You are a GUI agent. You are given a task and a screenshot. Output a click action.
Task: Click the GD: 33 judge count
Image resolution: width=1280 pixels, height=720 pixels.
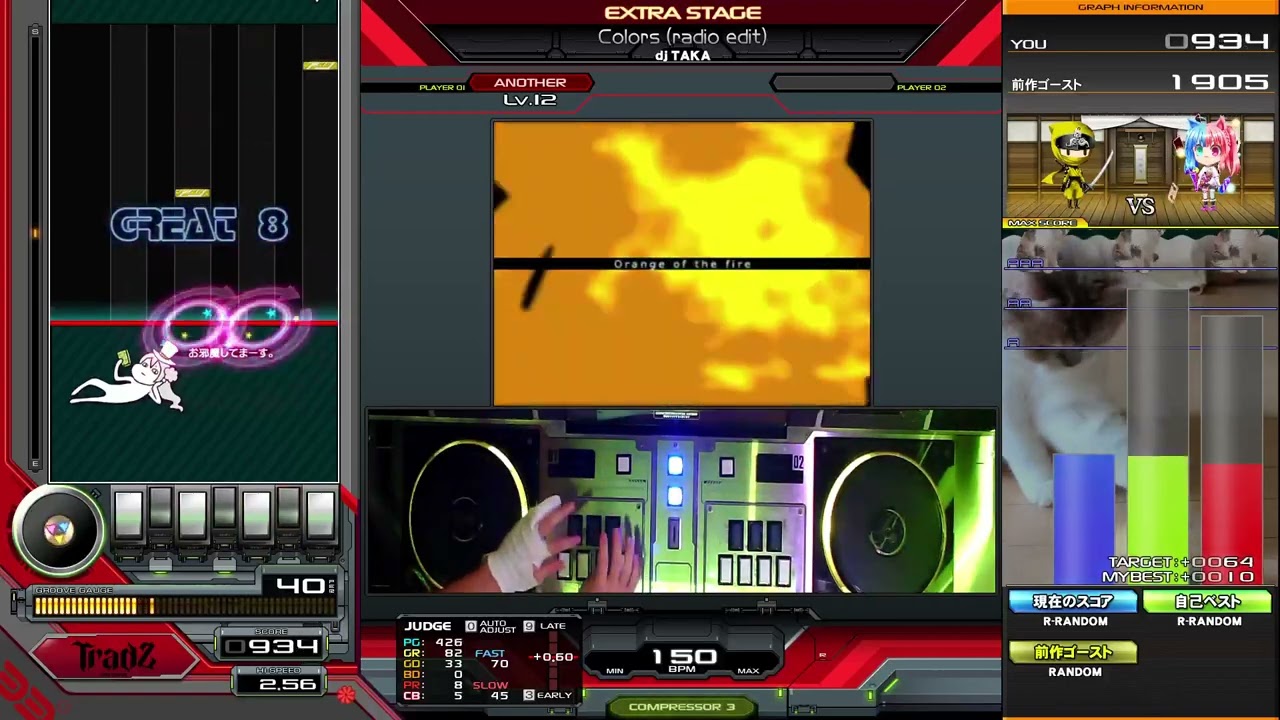(x=433, y=664)
